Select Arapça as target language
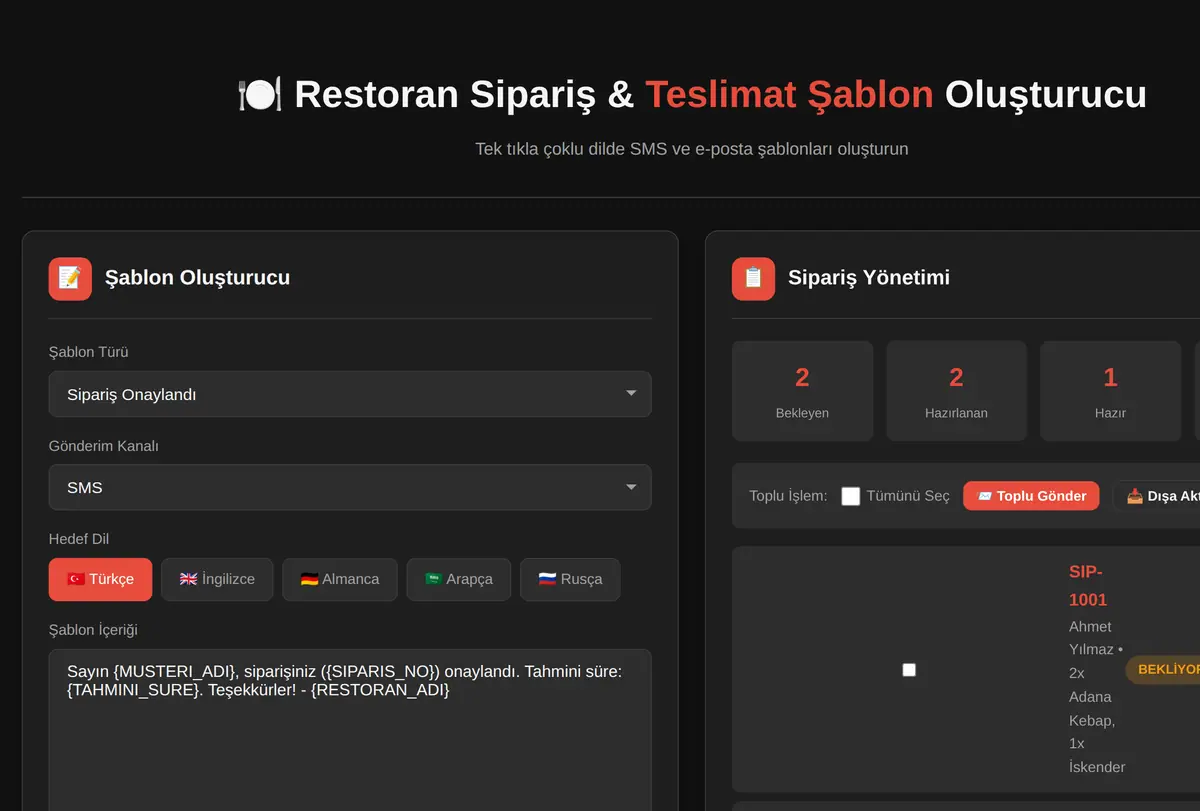The image size is (1200, 811). tap(459, 579)
